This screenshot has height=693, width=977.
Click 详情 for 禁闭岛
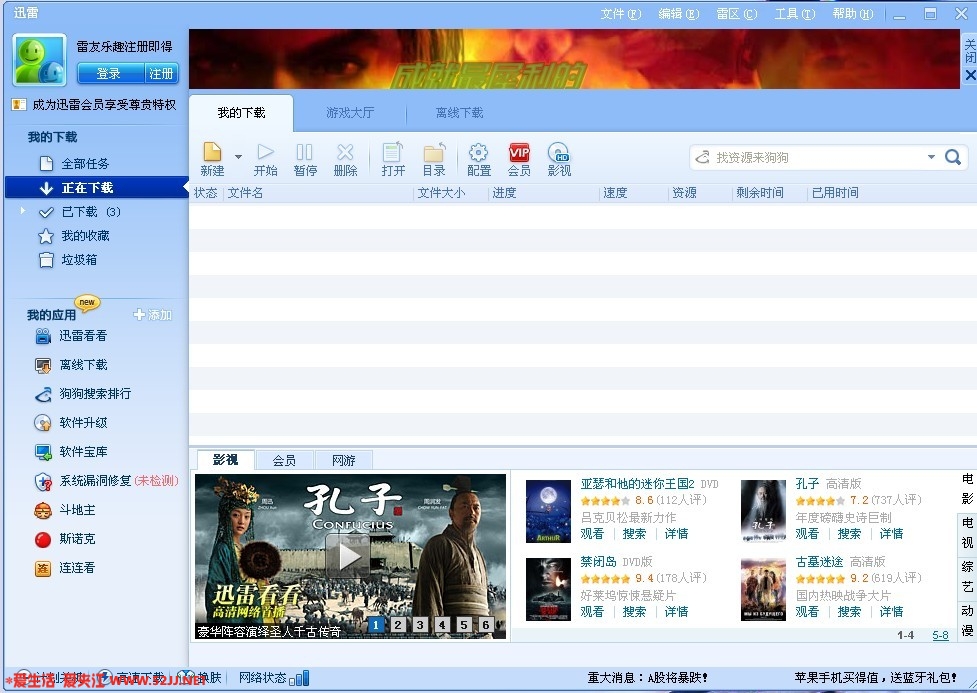point(676,612)
